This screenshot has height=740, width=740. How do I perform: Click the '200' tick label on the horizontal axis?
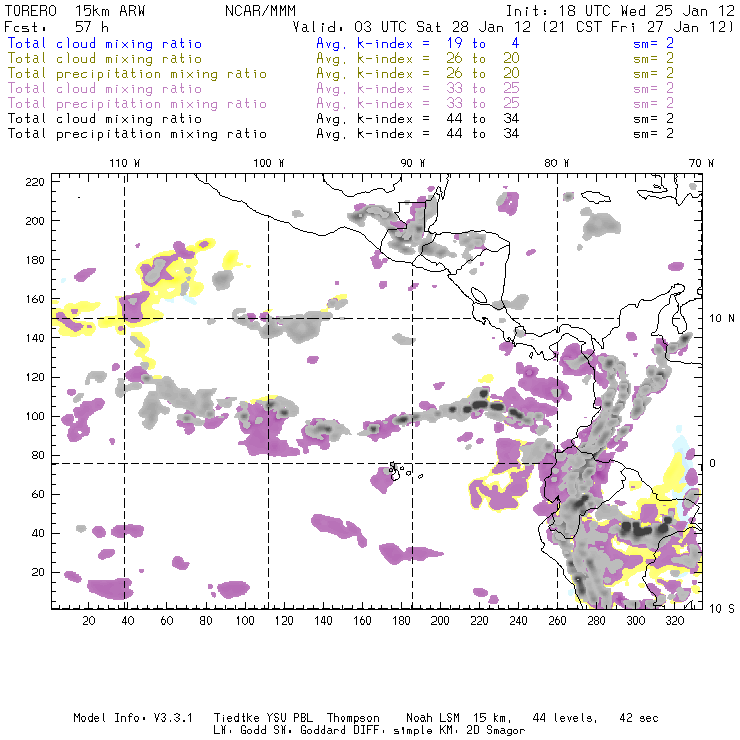(x=440, y=621)
